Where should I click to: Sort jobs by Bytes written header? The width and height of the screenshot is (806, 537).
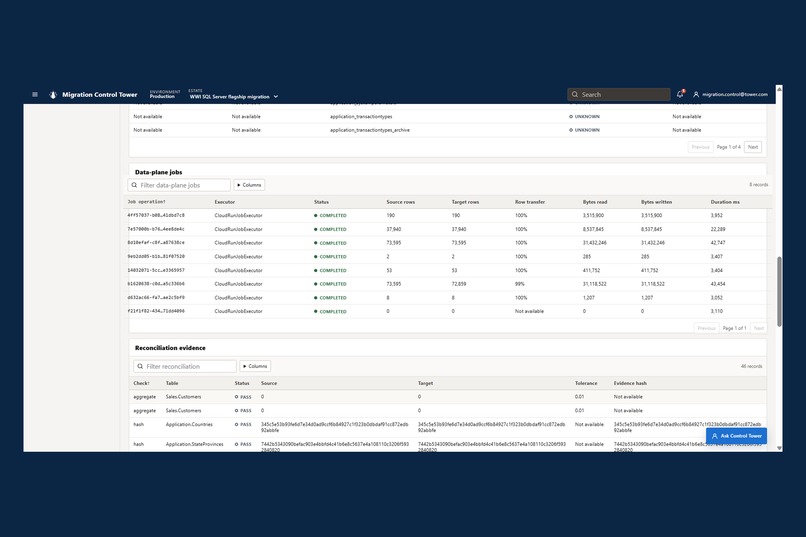(656, 202)
